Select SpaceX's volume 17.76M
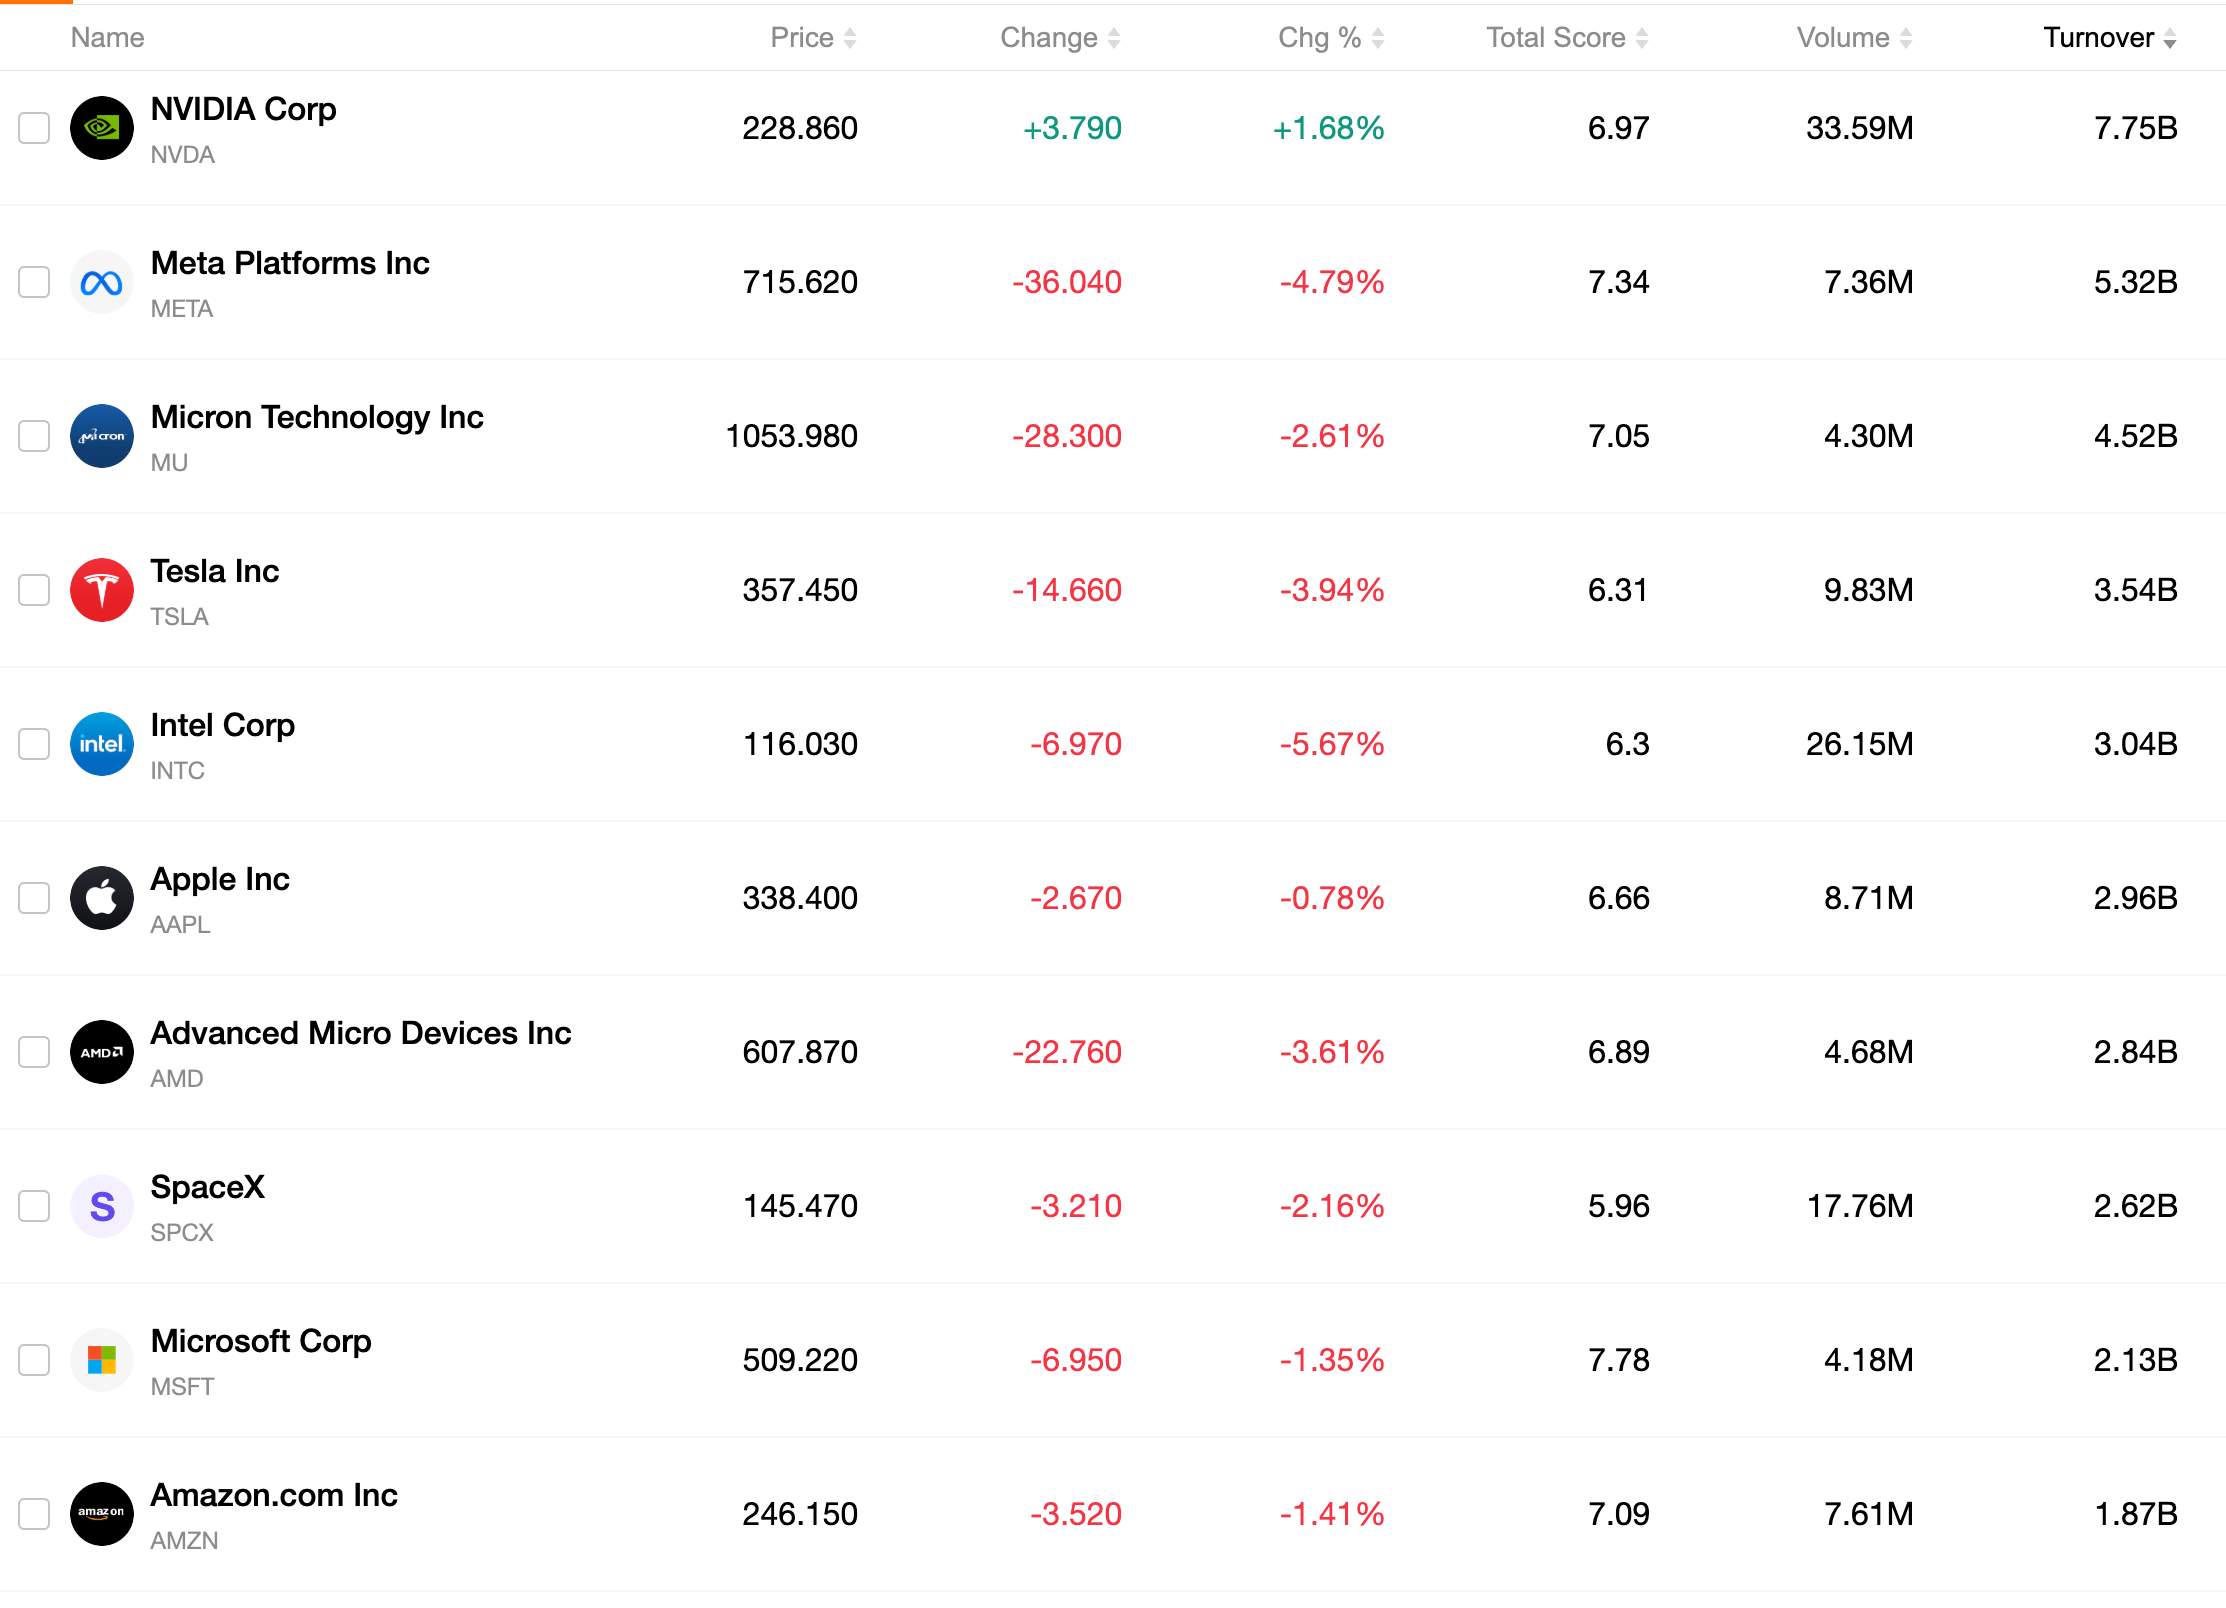The height and width of the screenshot is (1608, 2226). pos(1860,1206)
